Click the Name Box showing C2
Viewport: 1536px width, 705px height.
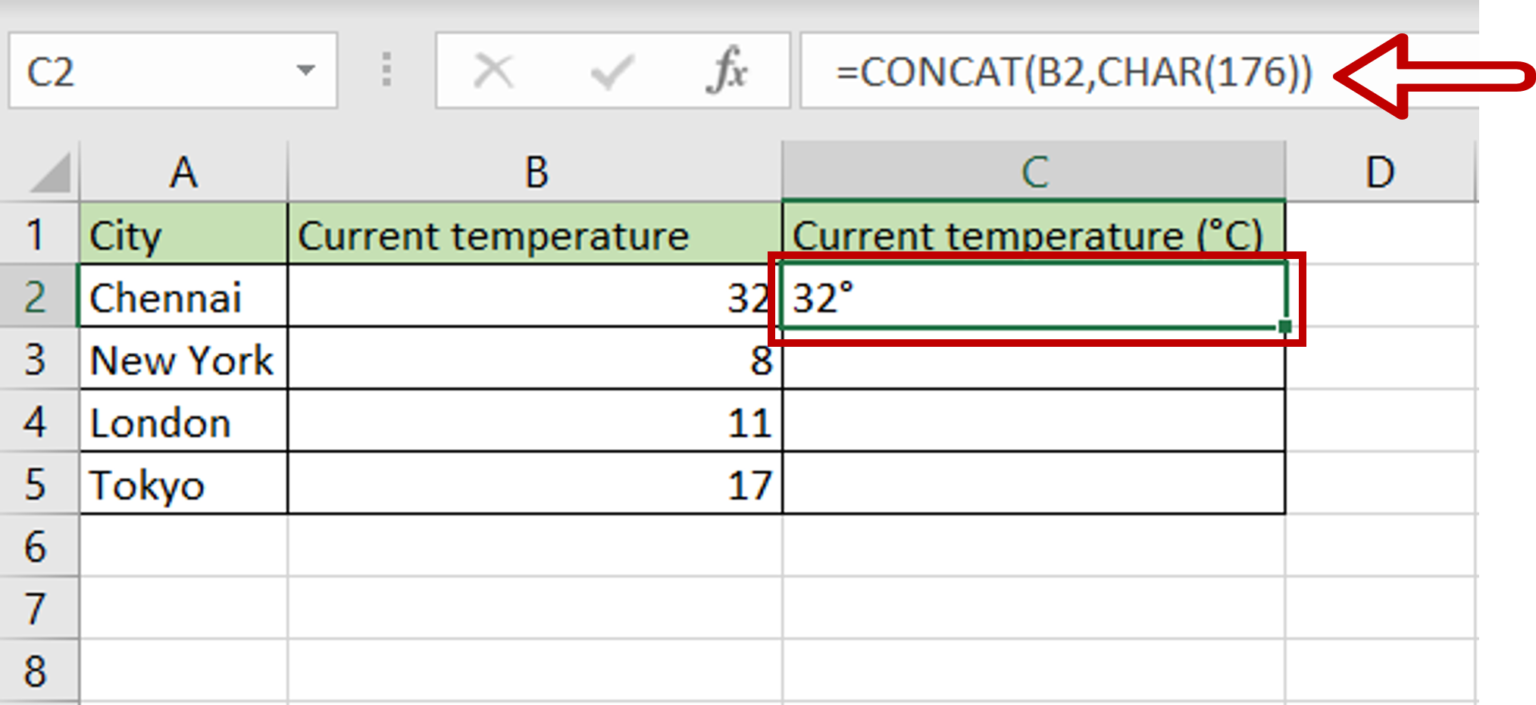click(172, 71)
